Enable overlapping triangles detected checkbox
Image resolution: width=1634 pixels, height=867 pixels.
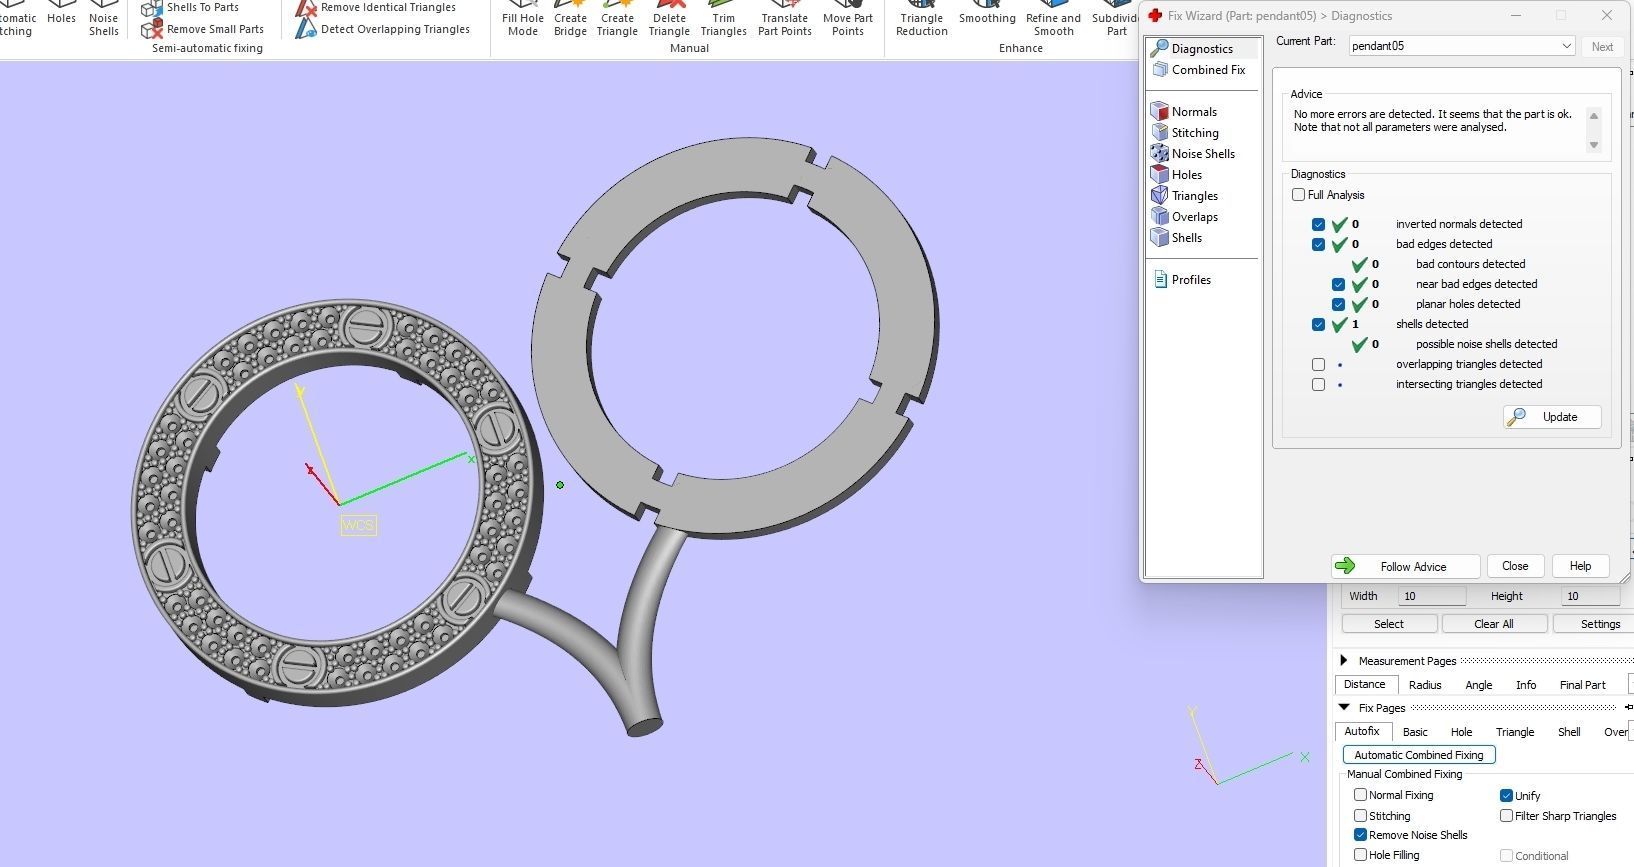pos(1318,364)
